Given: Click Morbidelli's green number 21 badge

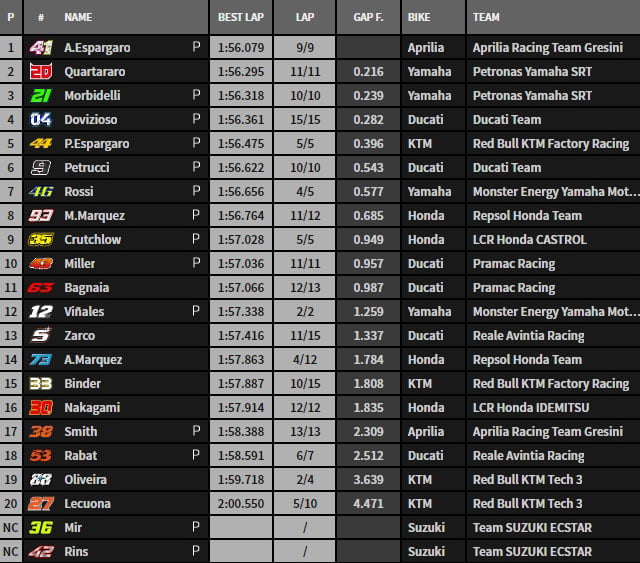Looking at the screenshot, I should click(41, 96).
